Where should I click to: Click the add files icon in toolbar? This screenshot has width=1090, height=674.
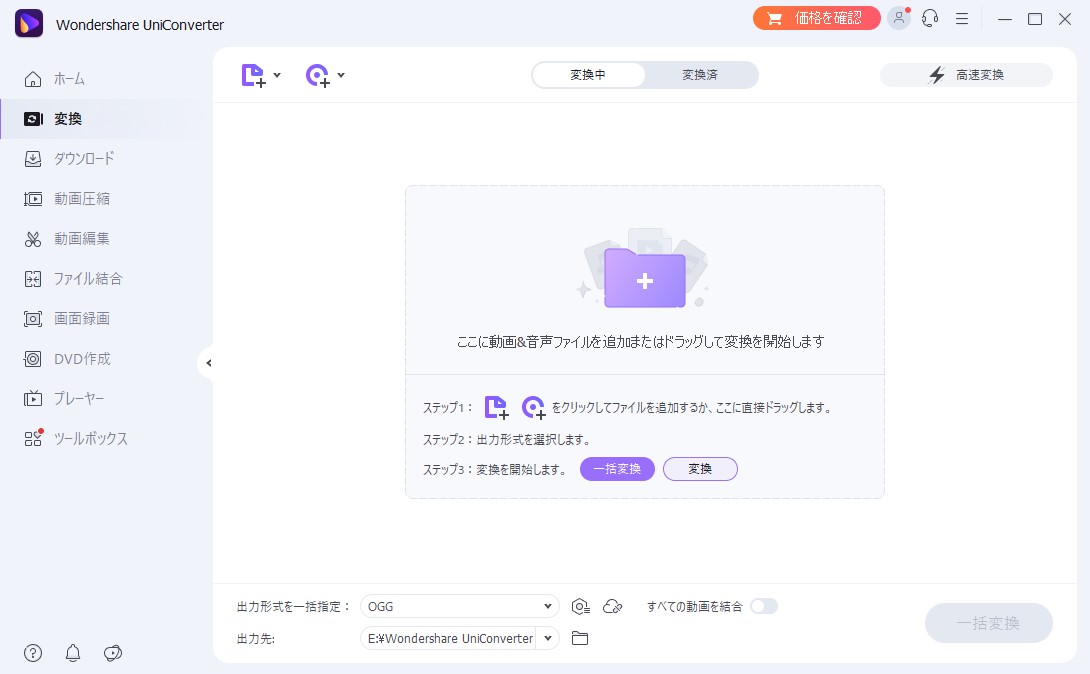[253, 74]
